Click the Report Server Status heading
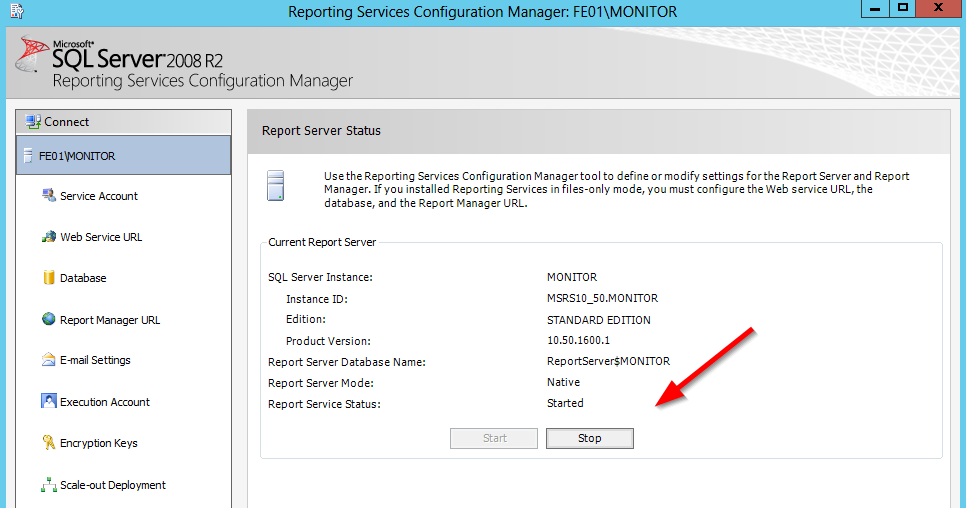The width and height of the screenshot is (966, 508). click(x=321, y=131)
